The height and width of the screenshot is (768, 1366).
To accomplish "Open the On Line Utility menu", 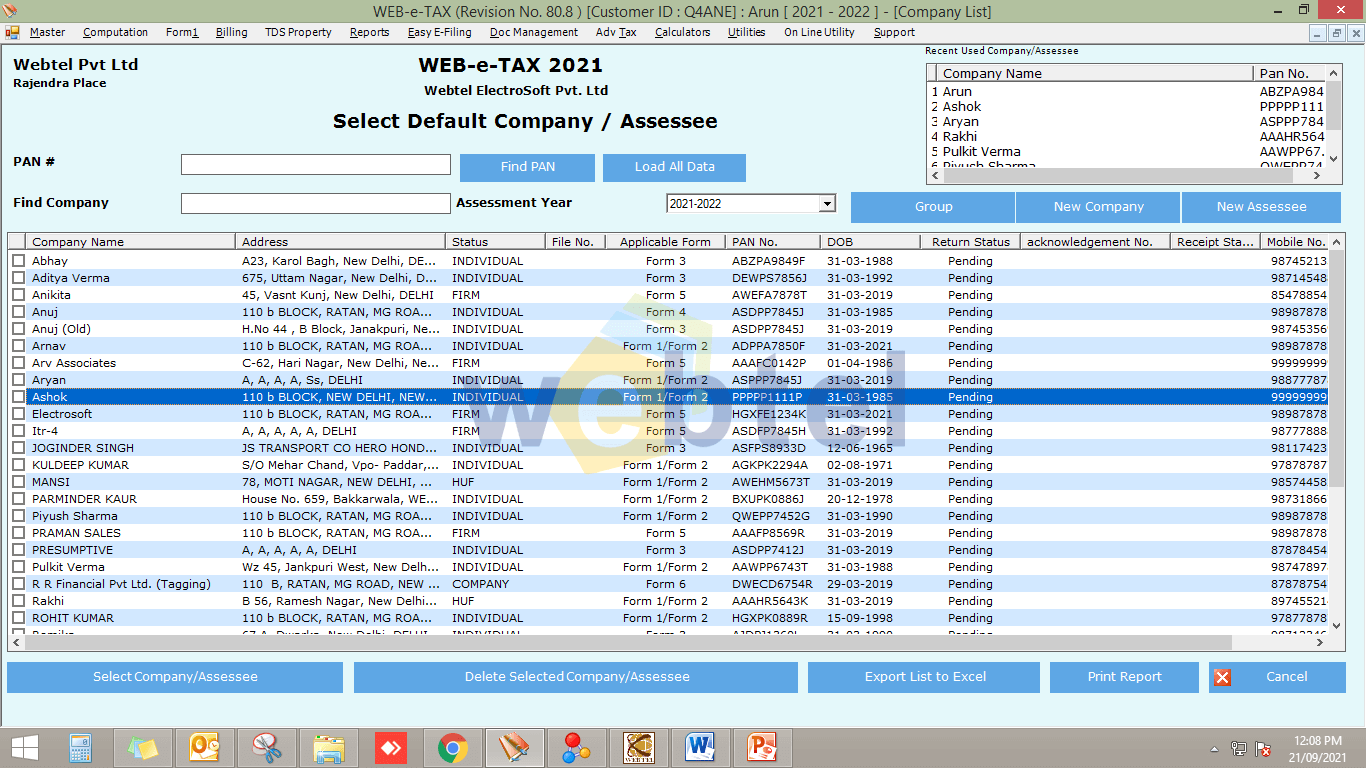I will tap(819, 32).
